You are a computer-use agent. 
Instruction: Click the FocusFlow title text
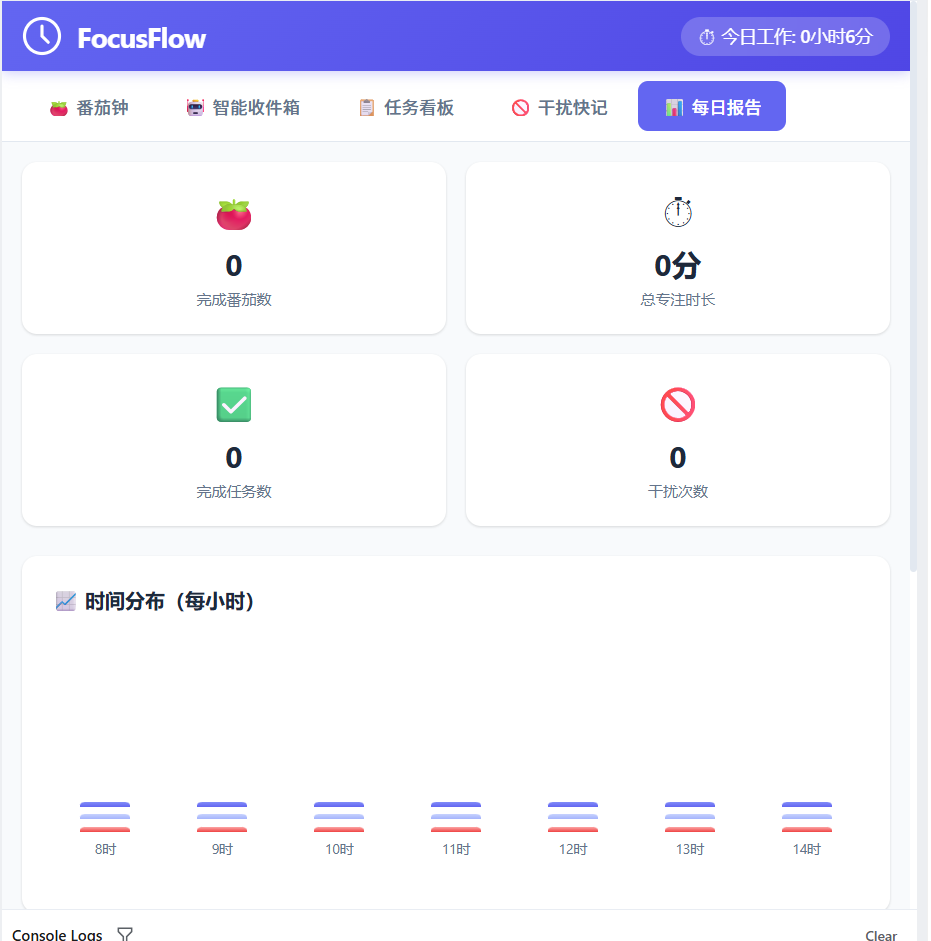coord(142,38)
